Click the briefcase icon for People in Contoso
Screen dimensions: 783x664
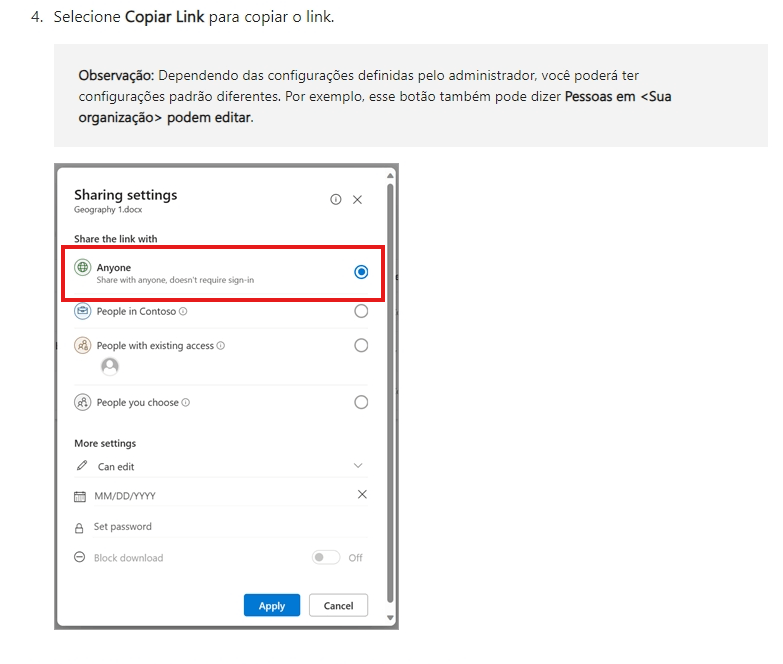click(x=82, y=311)
